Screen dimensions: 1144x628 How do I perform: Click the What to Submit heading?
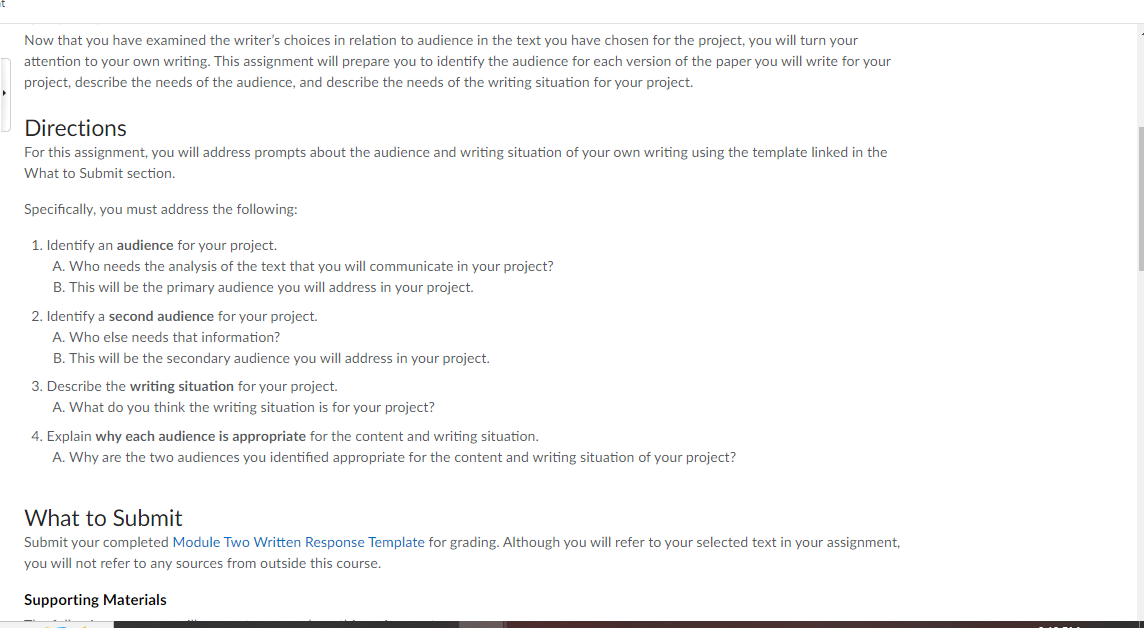tap(103, 518)
